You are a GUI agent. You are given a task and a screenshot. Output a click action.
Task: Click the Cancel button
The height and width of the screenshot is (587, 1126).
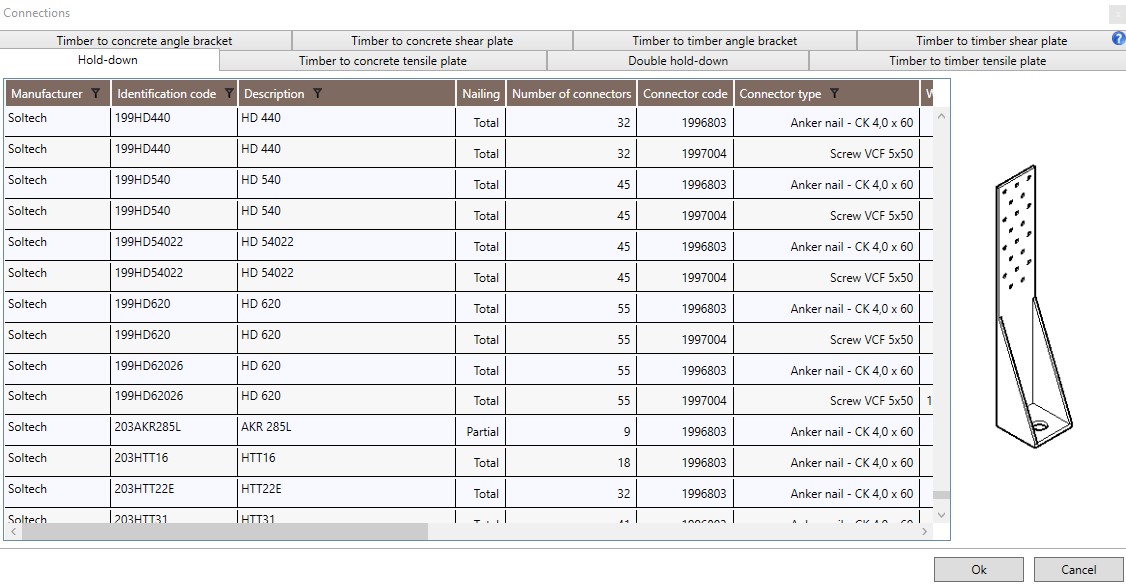click(1079, 570)
